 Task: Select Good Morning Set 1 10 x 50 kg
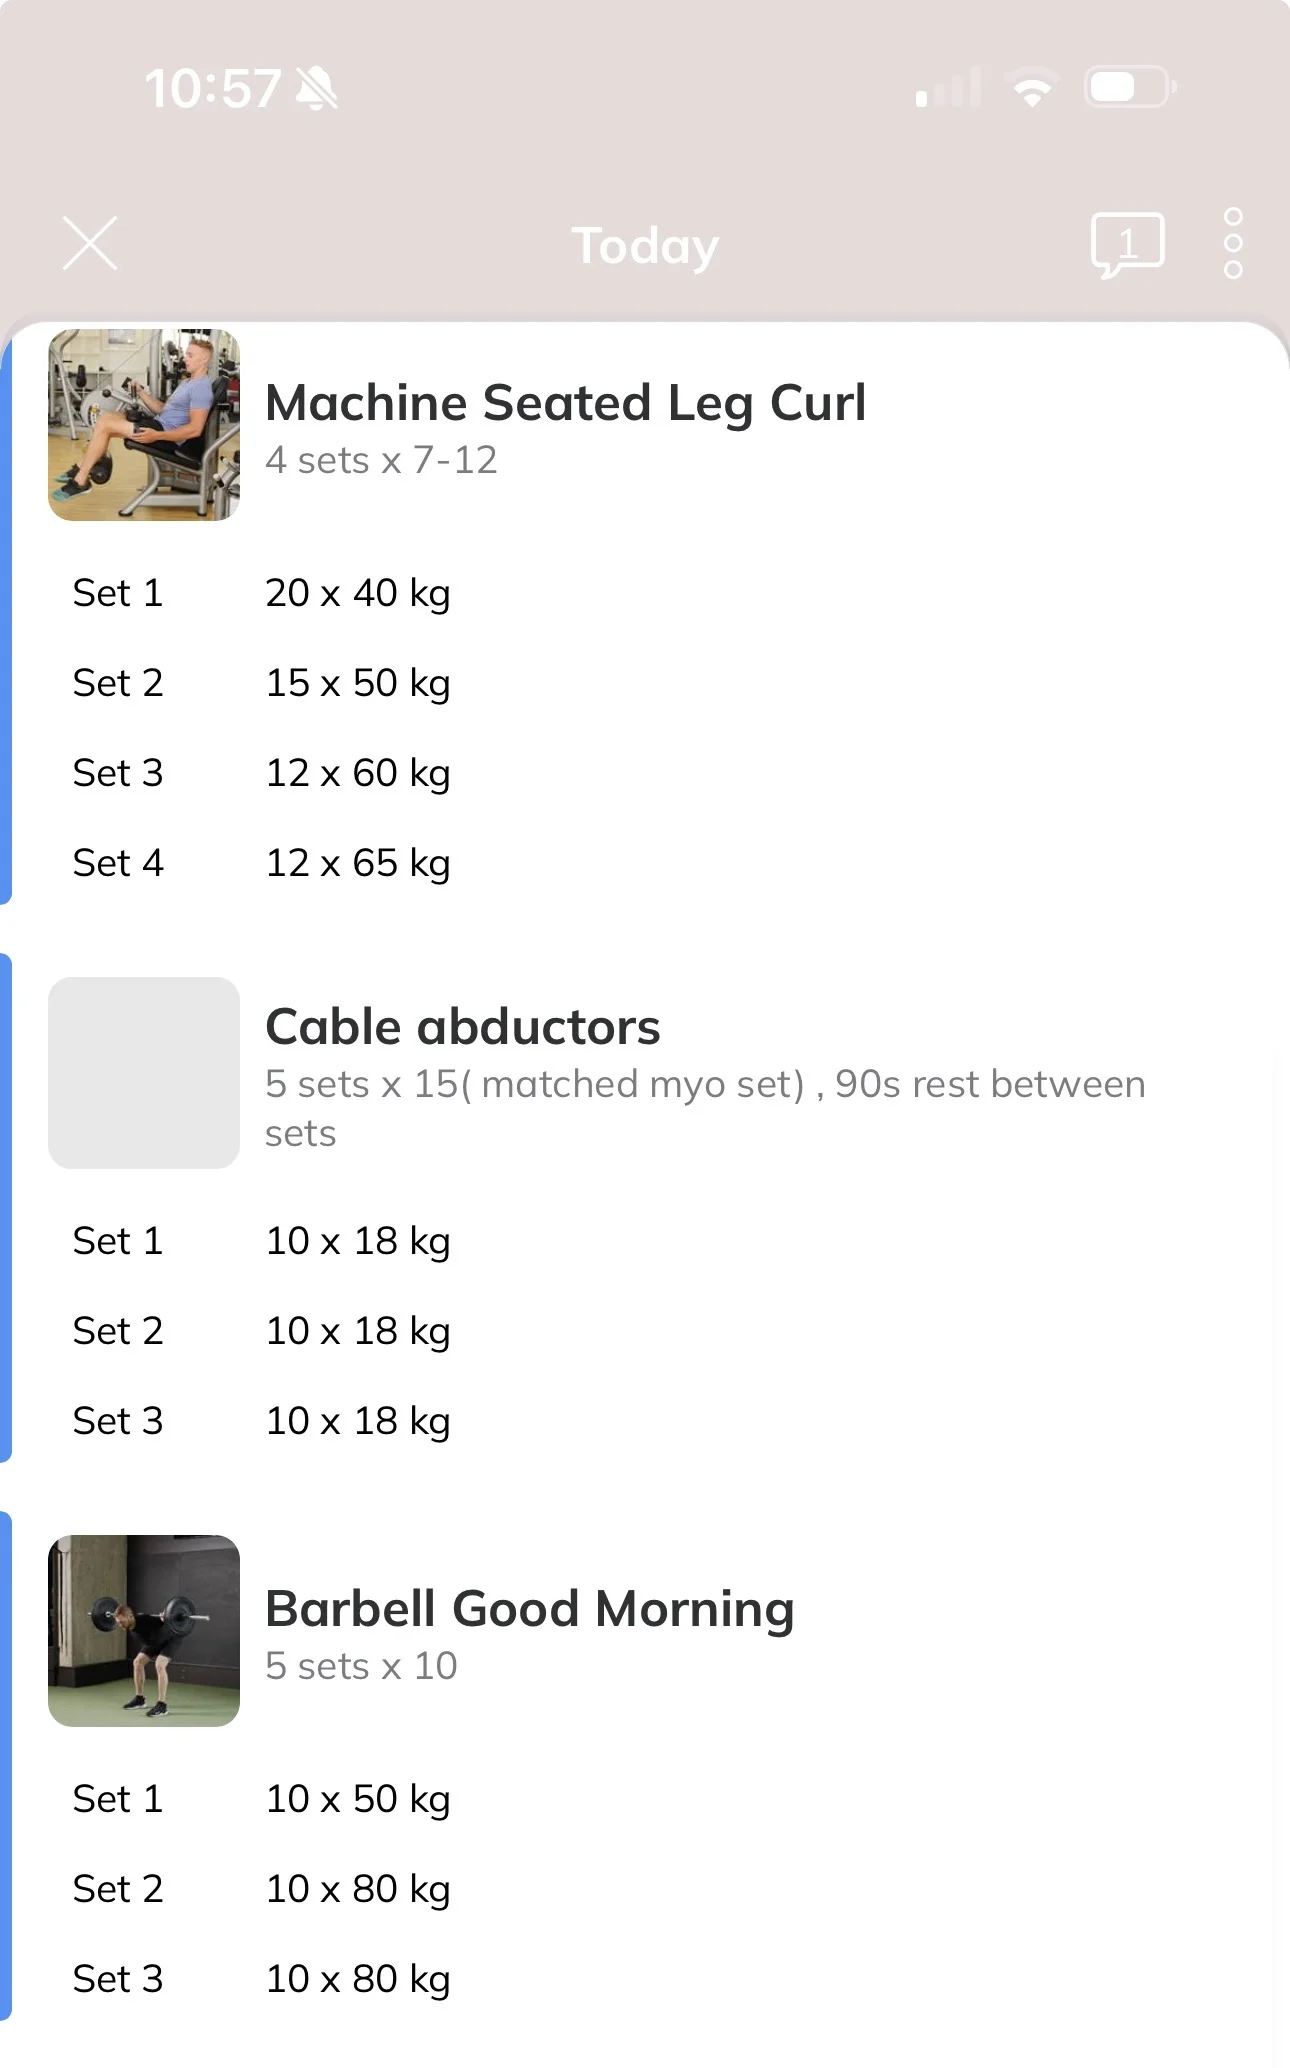645,1799
